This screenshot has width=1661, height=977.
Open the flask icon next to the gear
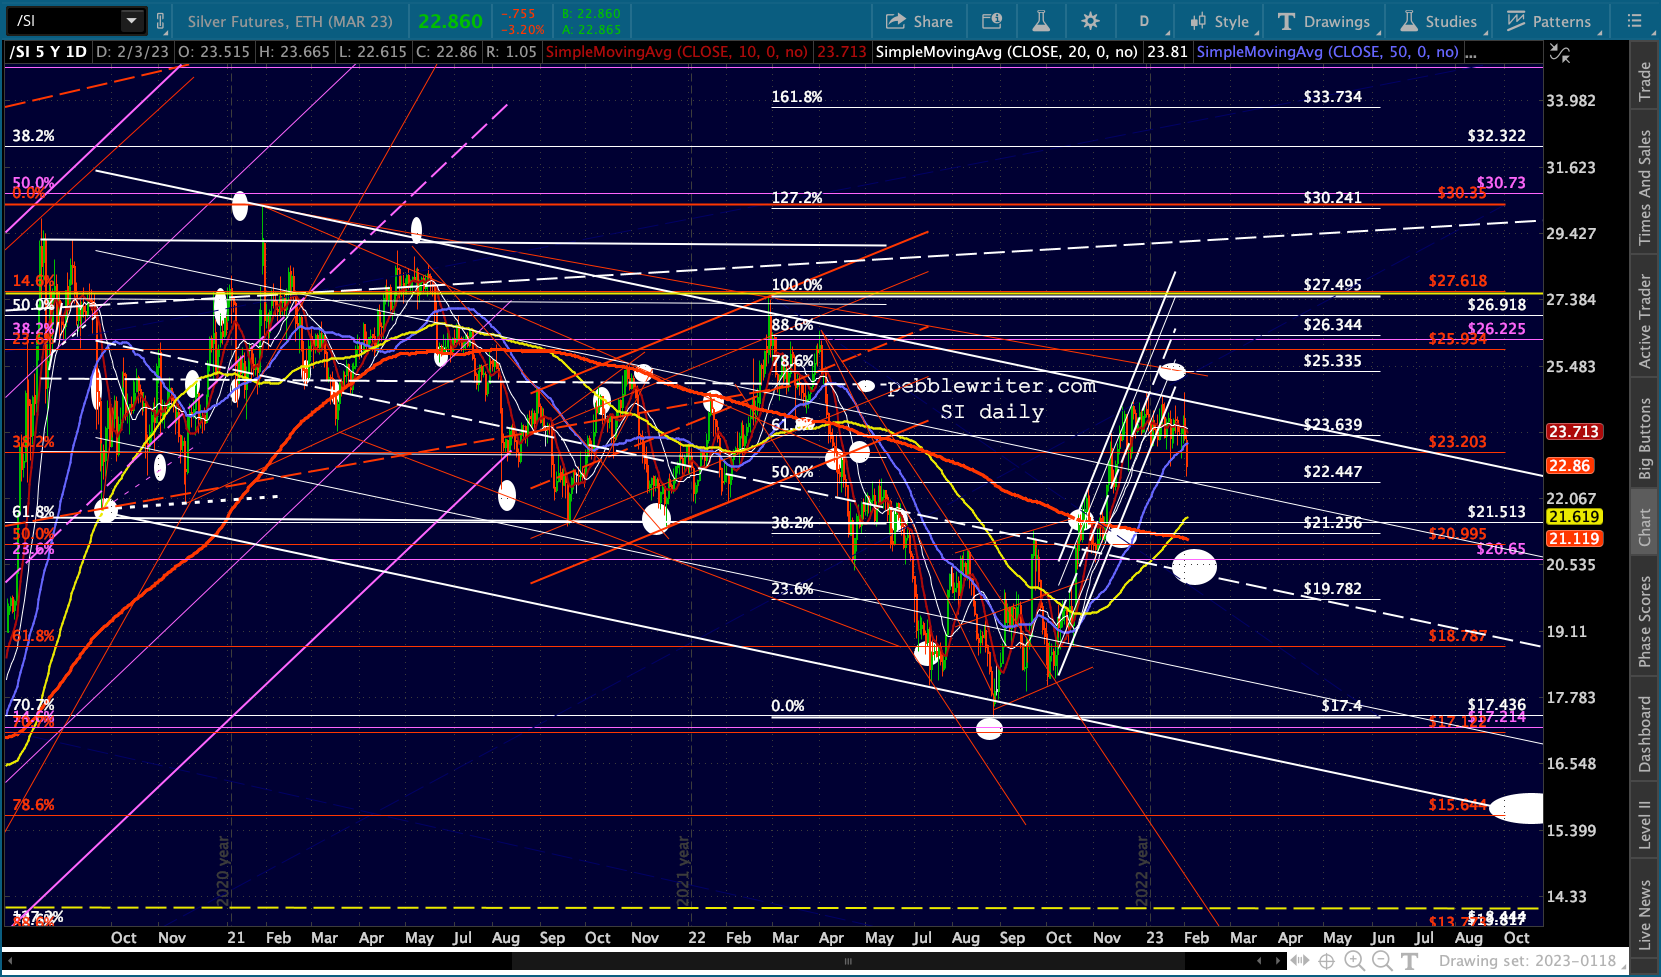pyautogui.click(x=1041, y=21)
